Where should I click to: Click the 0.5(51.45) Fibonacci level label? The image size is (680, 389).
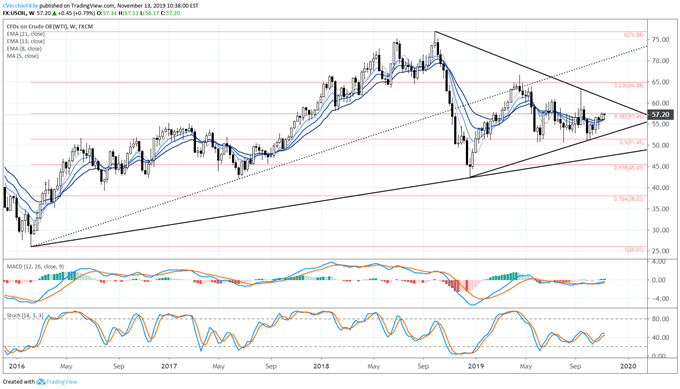pos(632,142)
